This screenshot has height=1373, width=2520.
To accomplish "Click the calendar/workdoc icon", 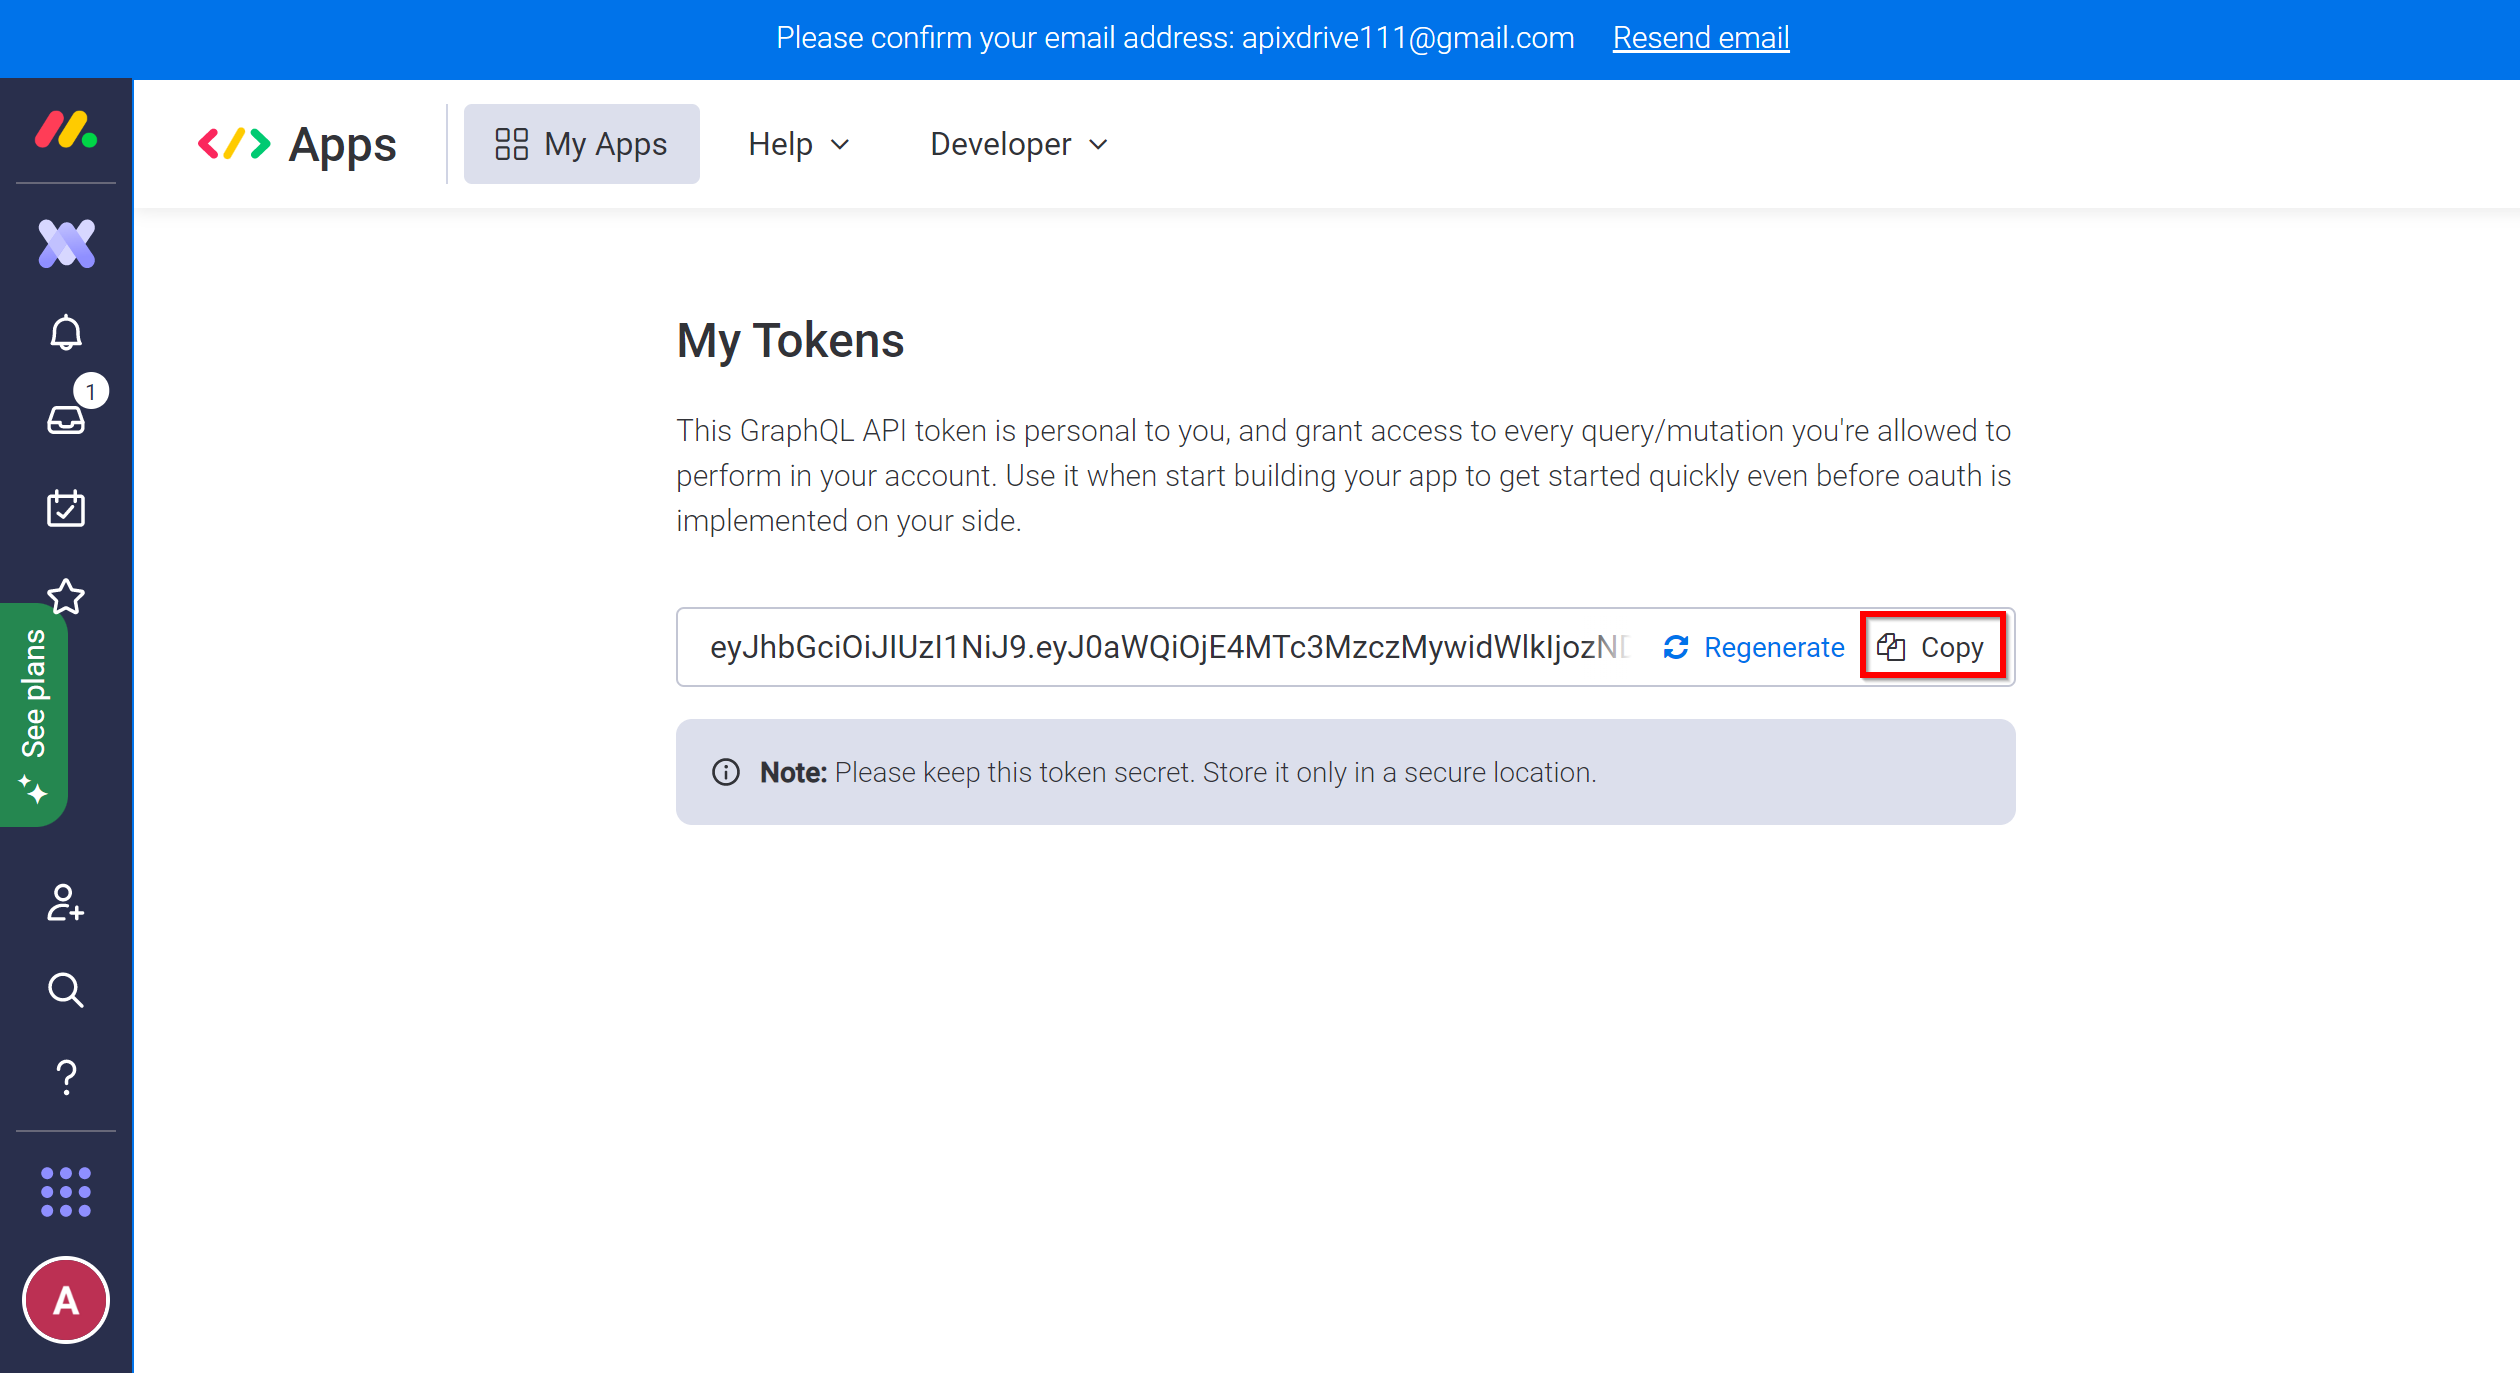I will 66,506.
